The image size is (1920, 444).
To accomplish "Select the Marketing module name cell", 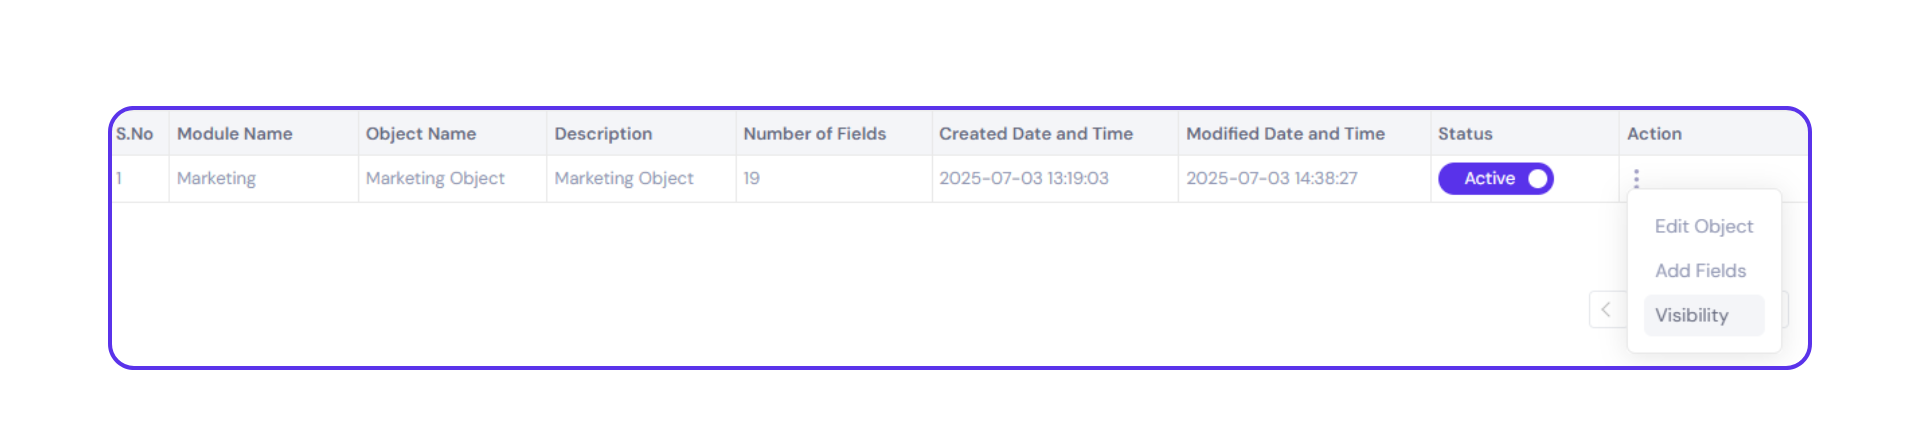I will 216,179.
